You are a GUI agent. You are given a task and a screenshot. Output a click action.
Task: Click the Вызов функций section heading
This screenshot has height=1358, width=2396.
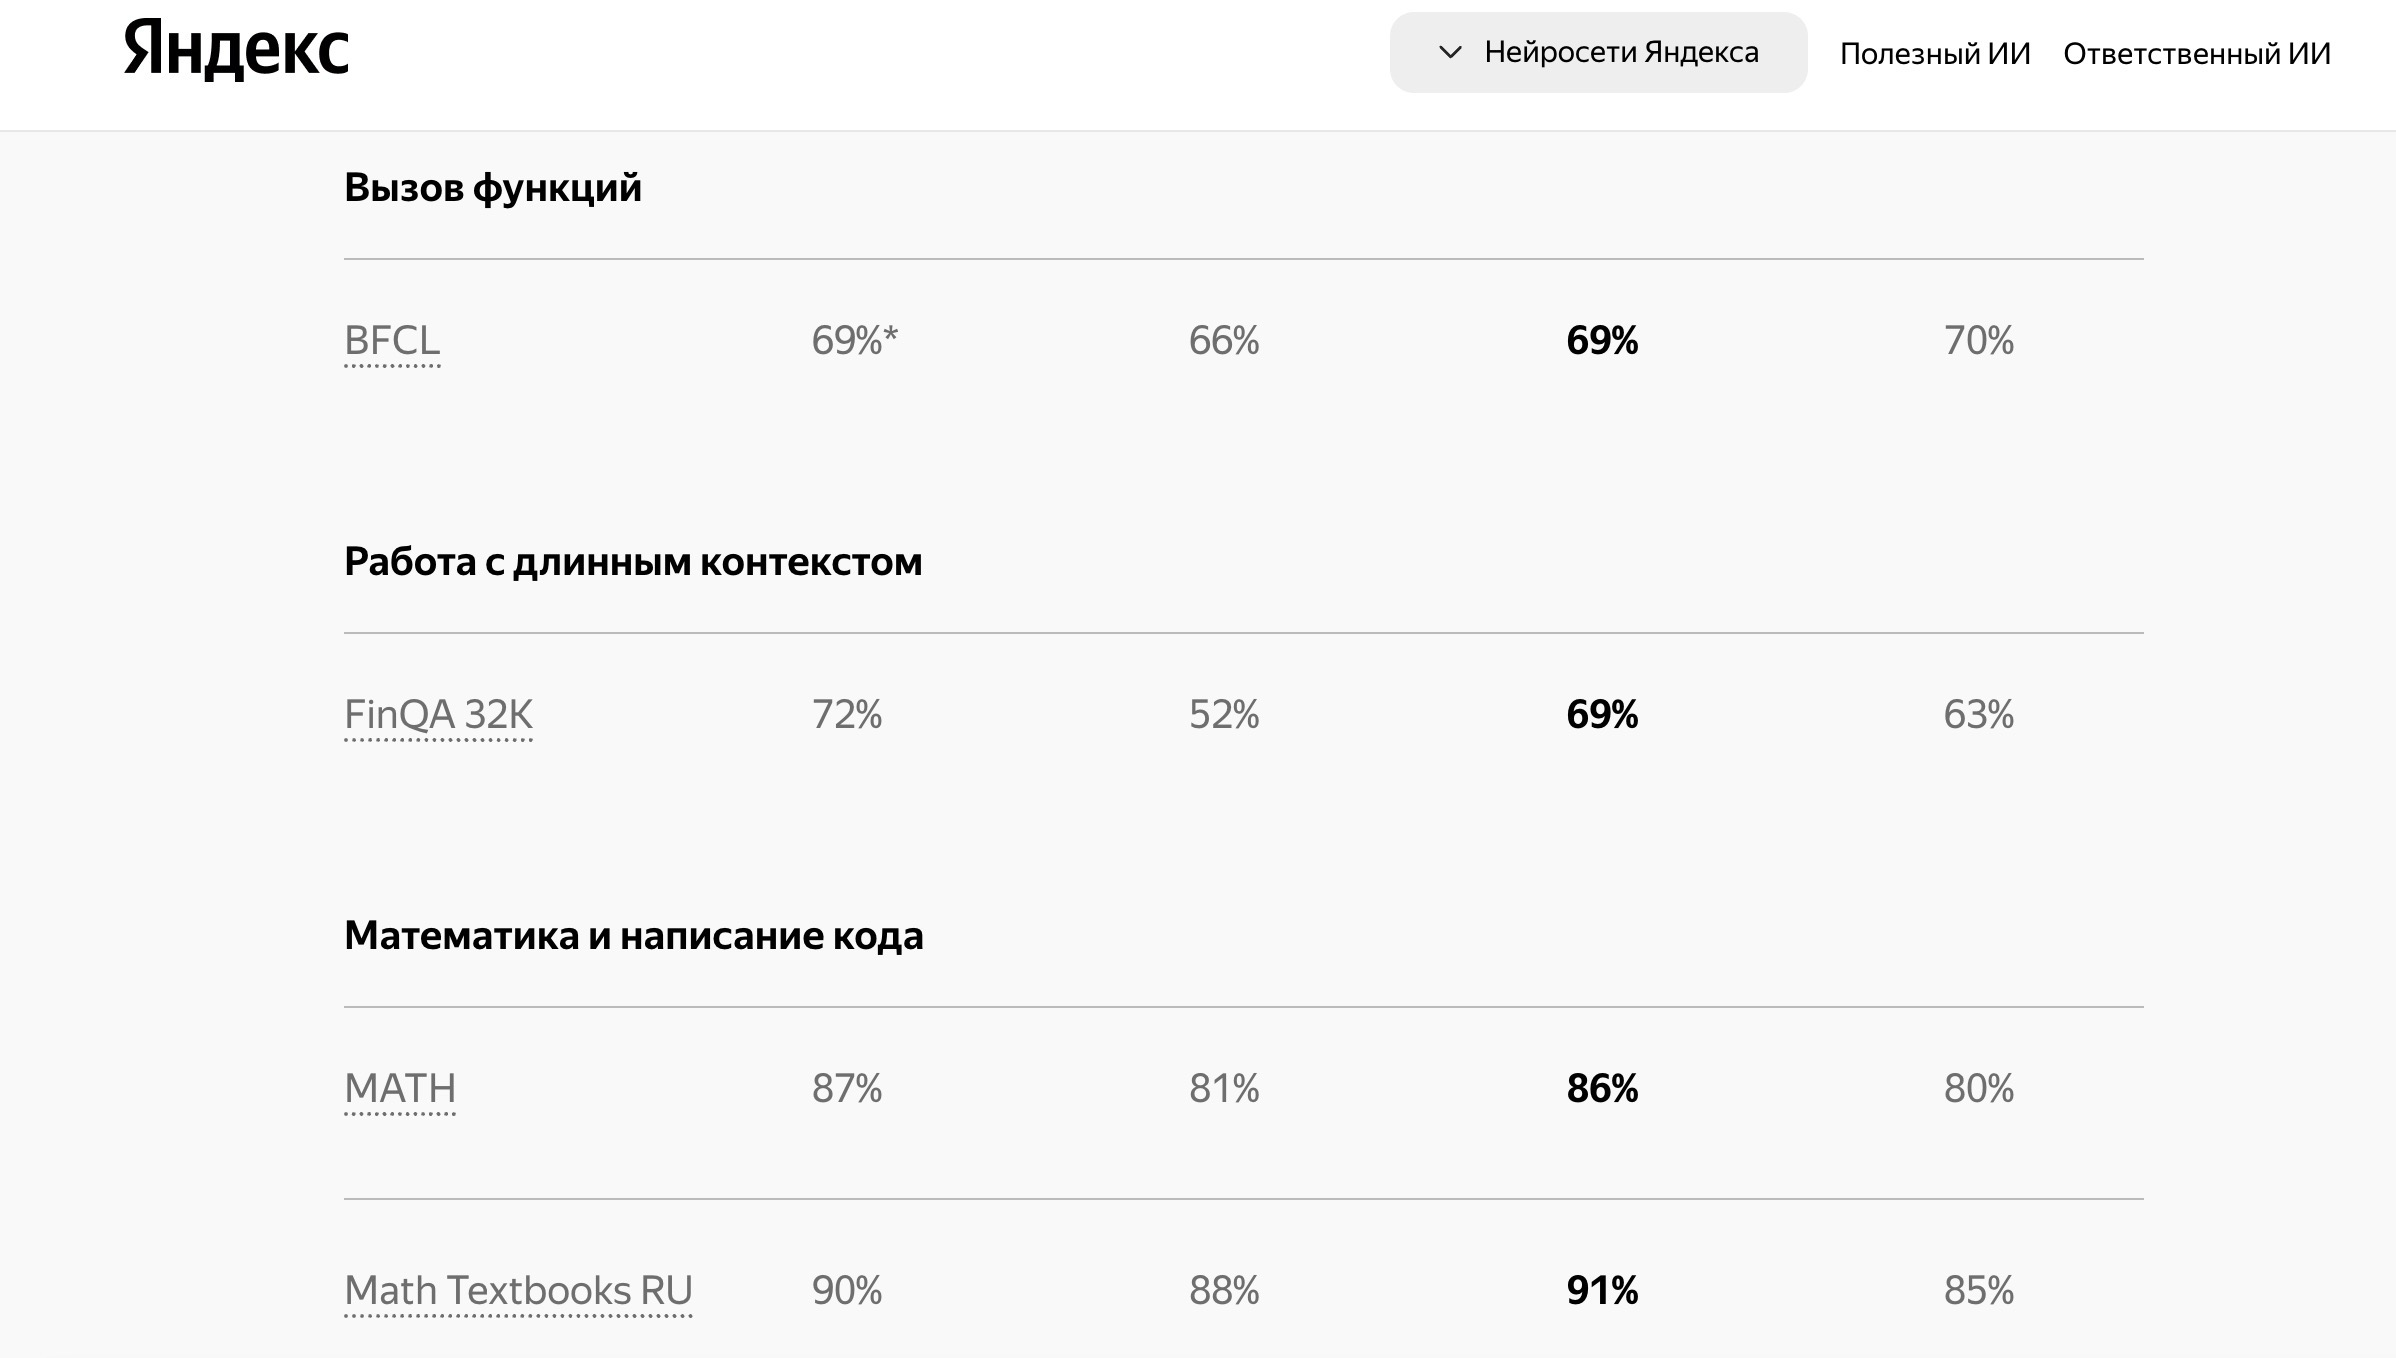(493, 188)
